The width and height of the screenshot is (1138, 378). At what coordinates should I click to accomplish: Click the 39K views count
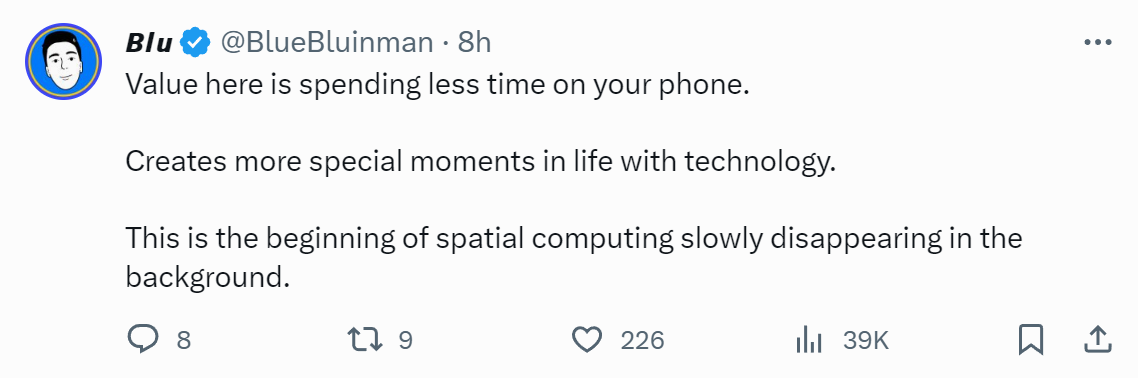coord(866,340)
